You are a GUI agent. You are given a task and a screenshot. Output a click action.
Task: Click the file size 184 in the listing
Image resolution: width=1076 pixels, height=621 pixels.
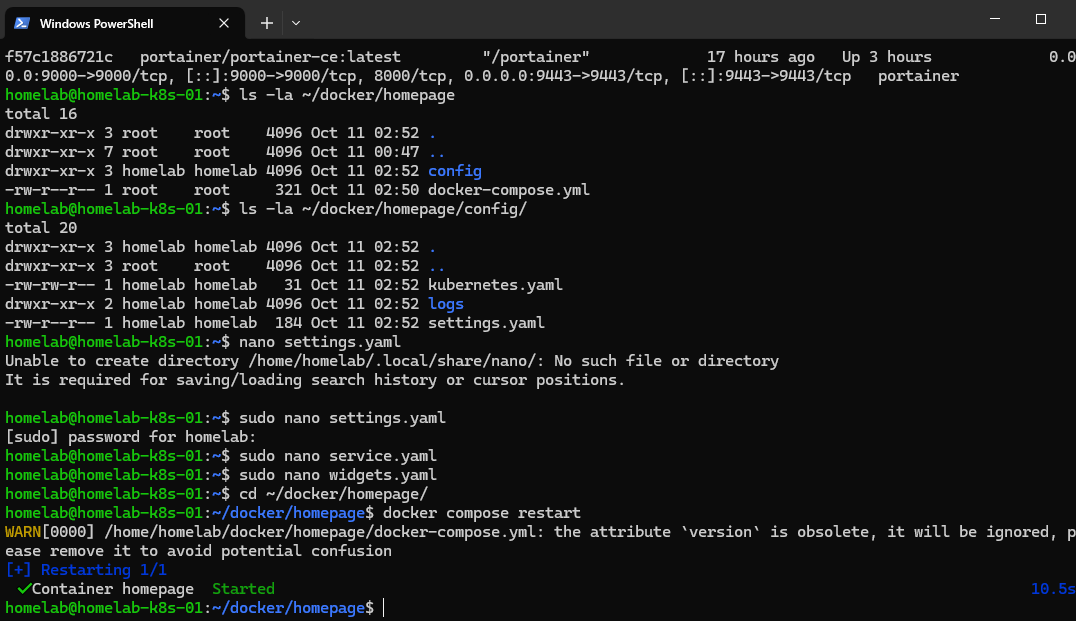[288, 323]
